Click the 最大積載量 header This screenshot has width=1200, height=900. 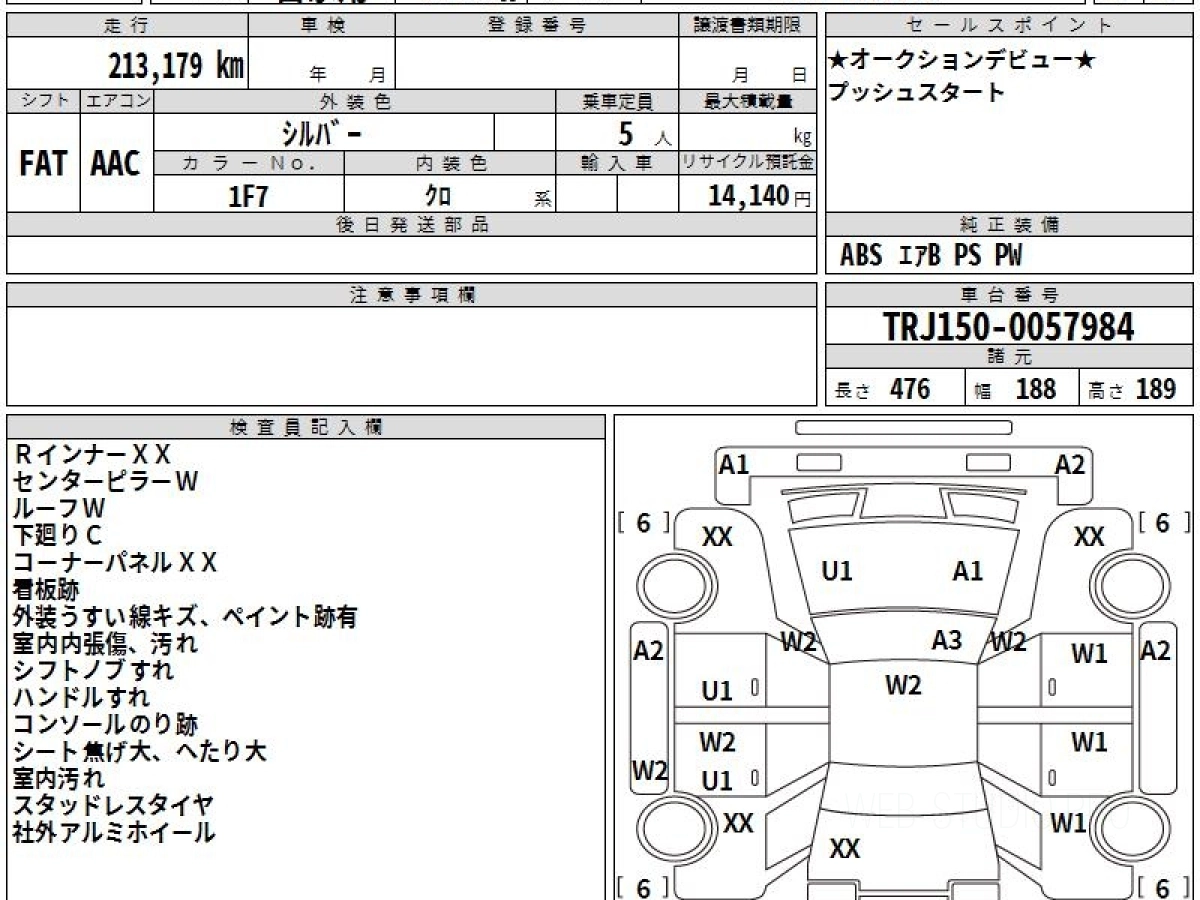coord(748,101)
